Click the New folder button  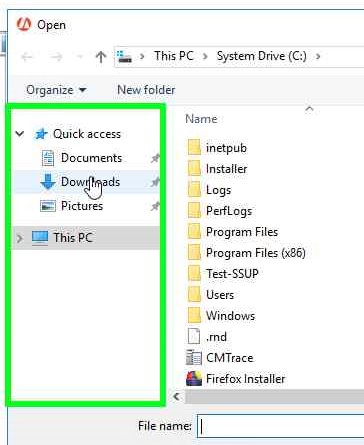pyautogui.click(x=146, y=90)
